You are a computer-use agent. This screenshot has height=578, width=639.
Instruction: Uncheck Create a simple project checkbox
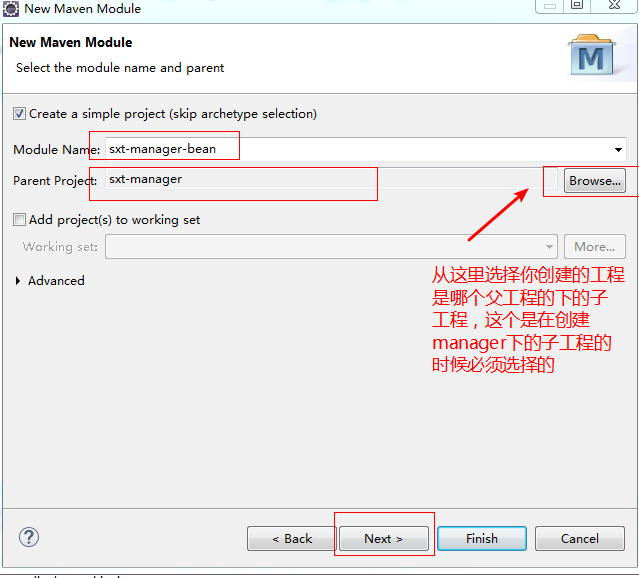tap(19, 114)
